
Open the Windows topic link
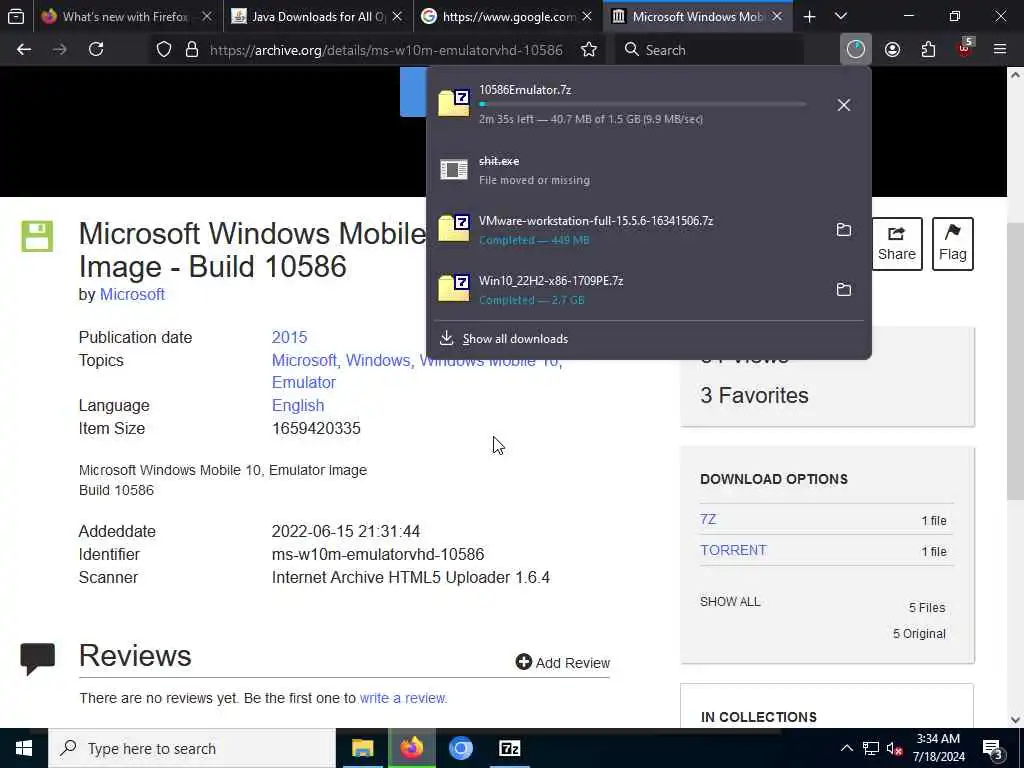coord(378,360)
